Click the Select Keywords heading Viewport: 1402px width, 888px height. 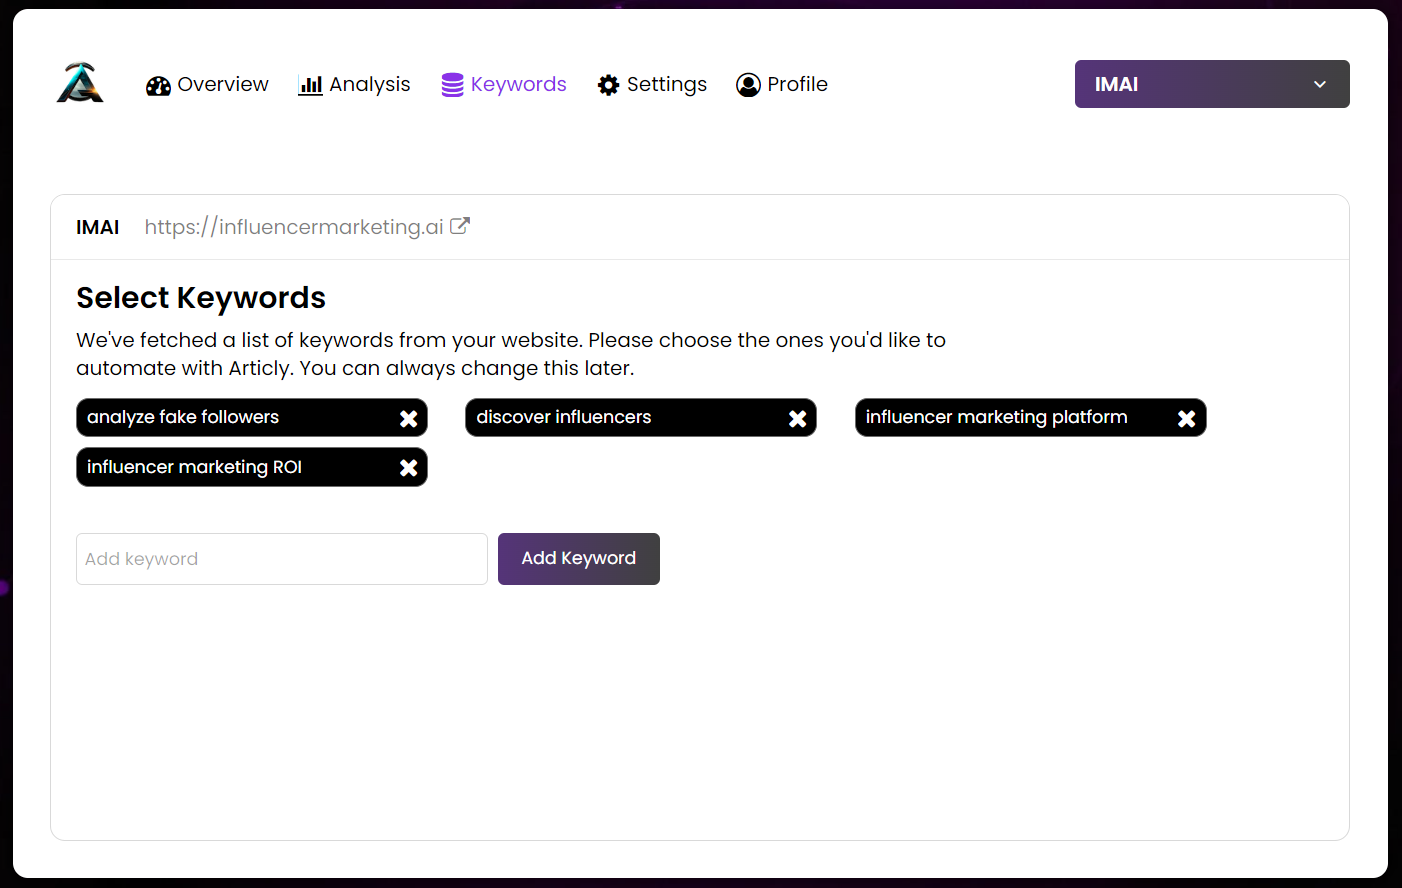201,298
